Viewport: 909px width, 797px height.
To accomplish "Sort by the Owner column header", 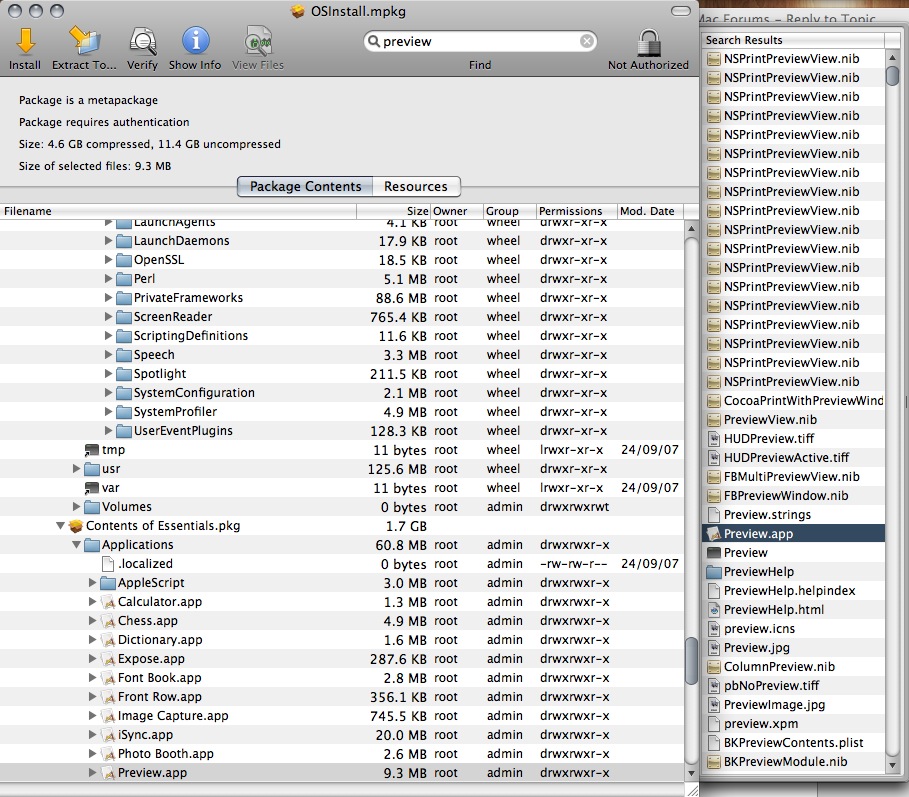I will 456,211.
